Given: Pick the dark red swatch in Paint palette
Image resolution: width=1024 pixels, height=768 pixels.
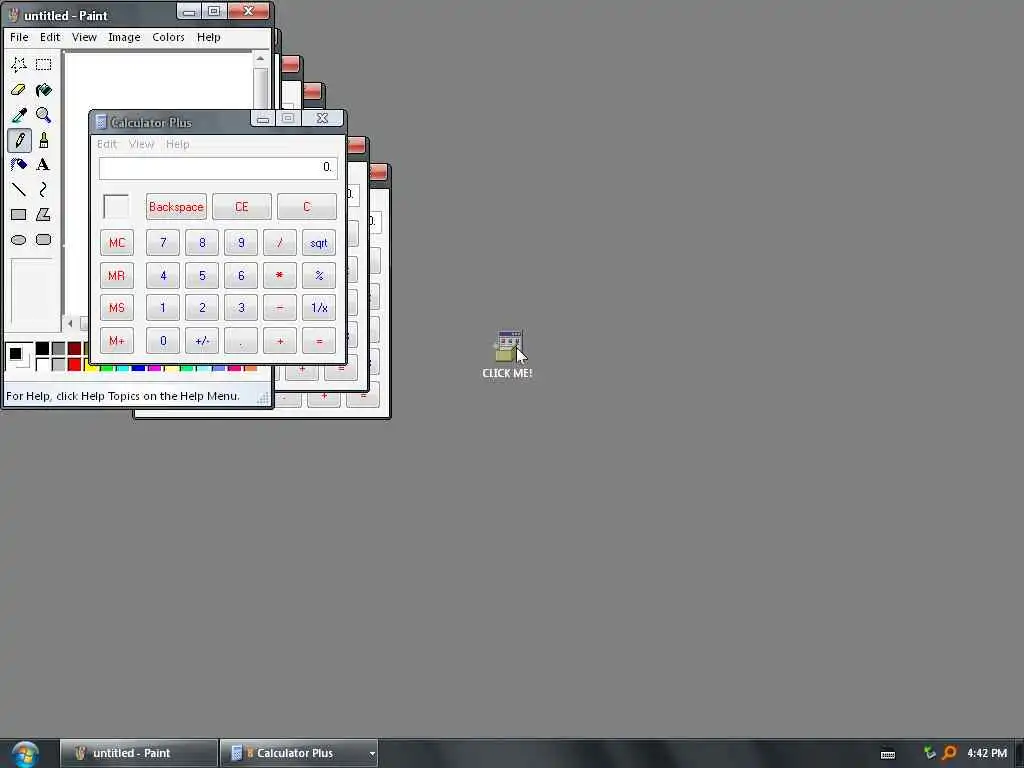Looking at the screenshot, I should [74, 349].
